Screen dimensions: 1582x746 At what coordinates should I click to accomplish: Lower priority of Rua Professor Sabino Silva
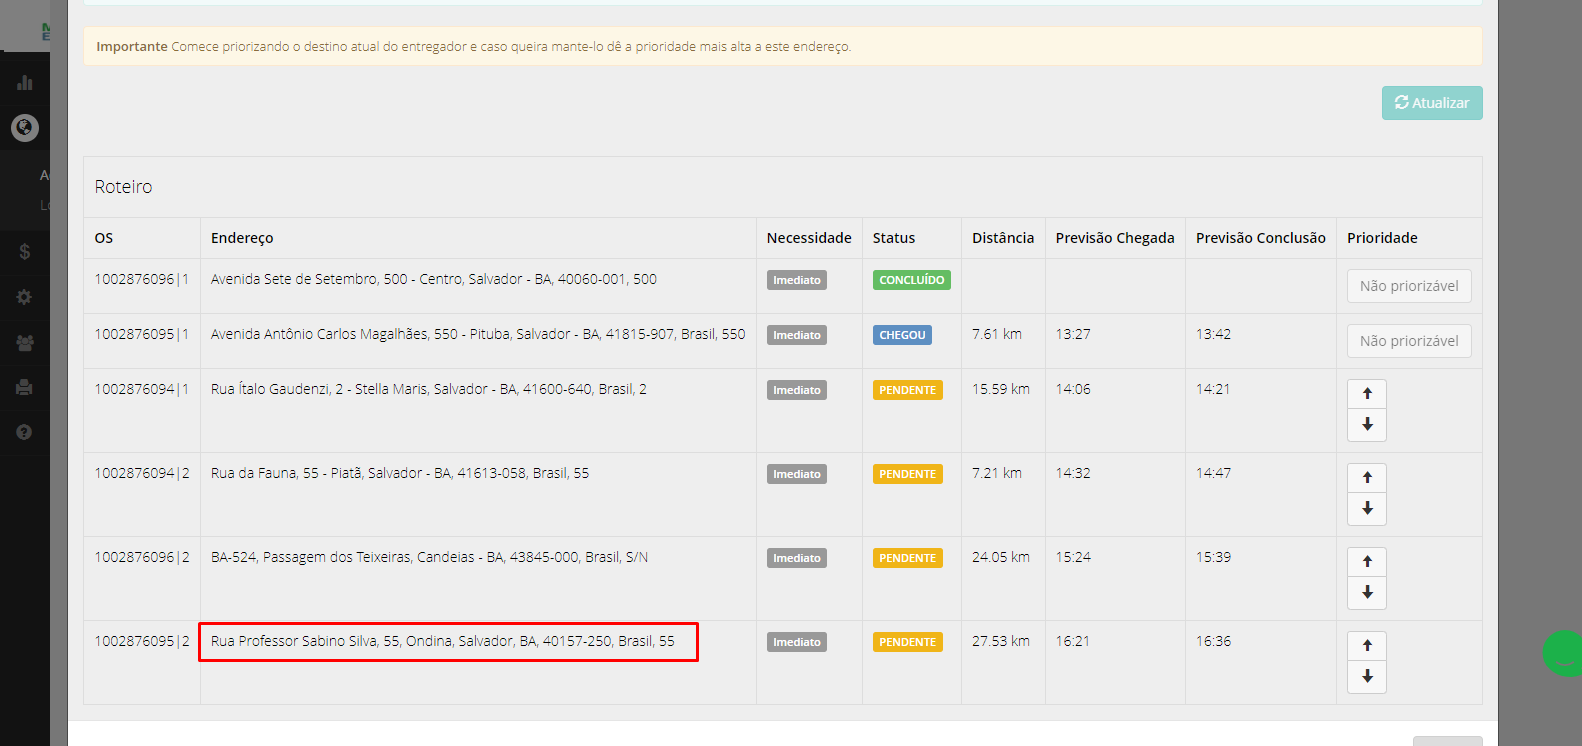[x=1367, y=677]
